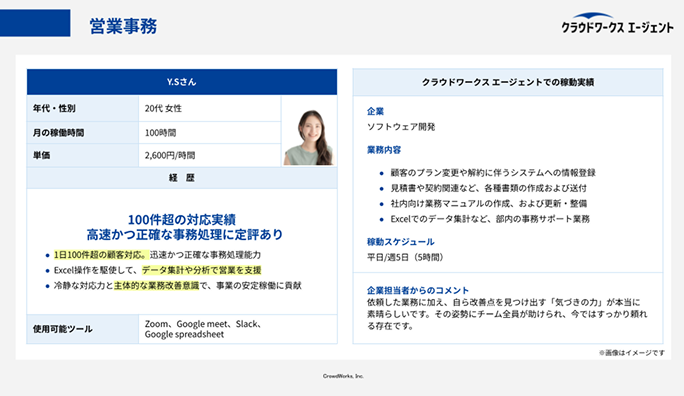Select the bullet about 見積書や契約関連

[489, 188]
